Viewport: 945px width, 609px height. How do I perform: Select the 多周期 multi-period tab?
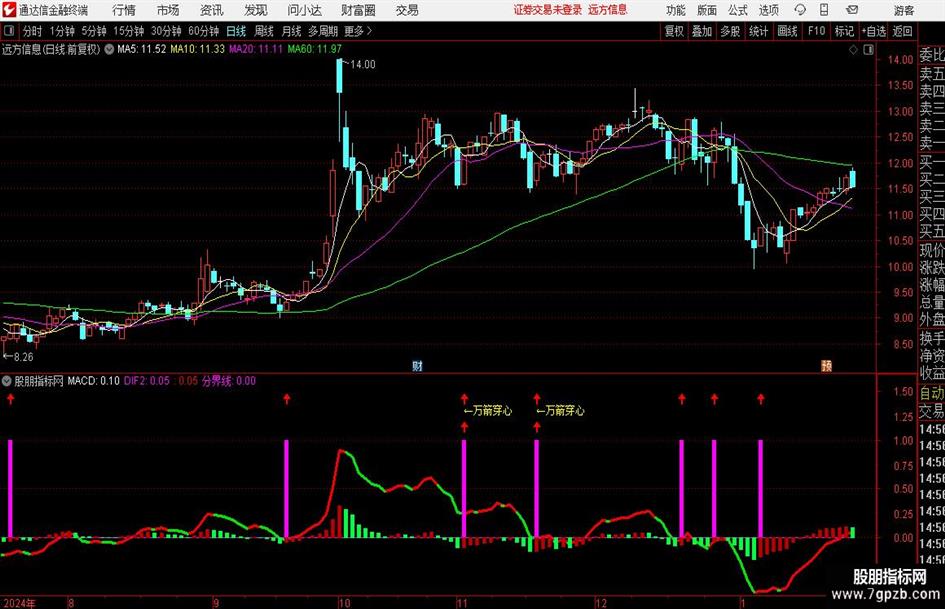pyautogui.click(x=323, y=31)
